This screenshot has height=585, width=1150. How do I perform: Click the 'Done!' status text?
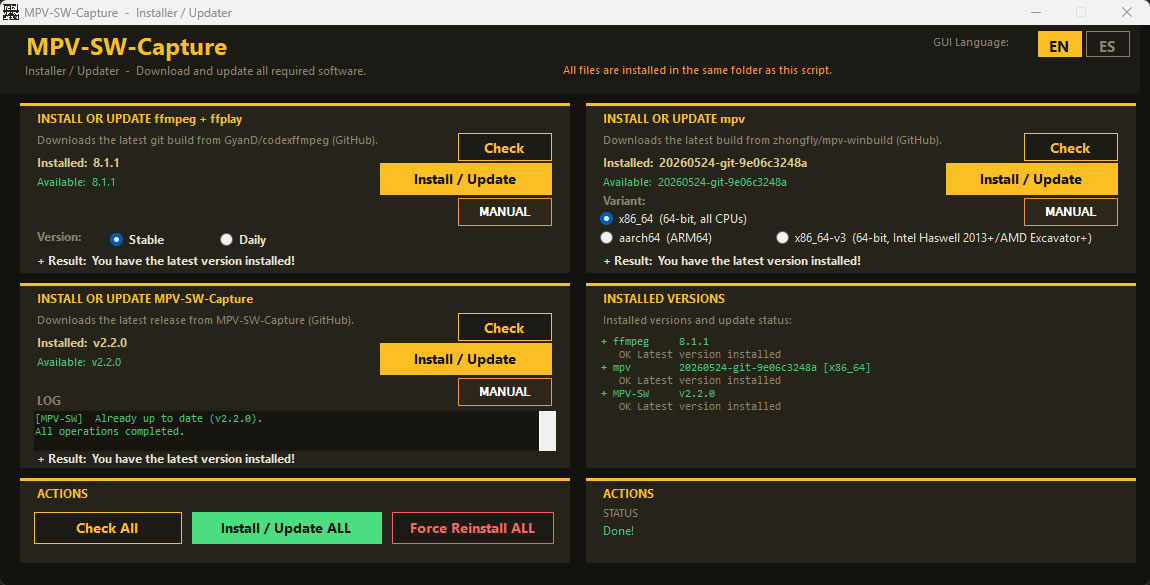click(618, 531)
